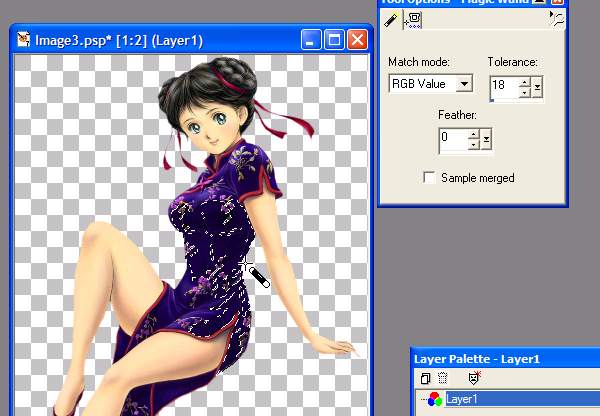Select the Layer1 row in Layer Palette
Viewport: 600px width, 416px height.
pos(522,399)
